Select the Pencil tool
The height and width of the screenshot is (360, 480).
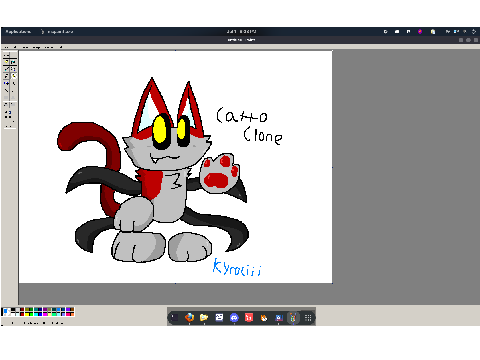[6, 76]
